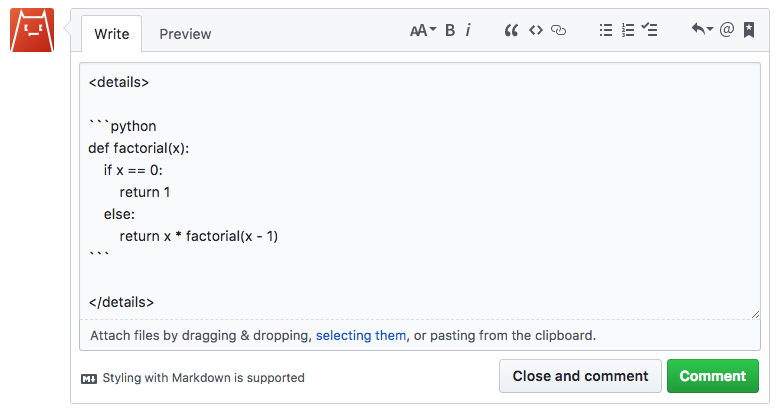Viewport: 781px width, 419px height.
Task: Add a numbered list
Action: point(628,30)
